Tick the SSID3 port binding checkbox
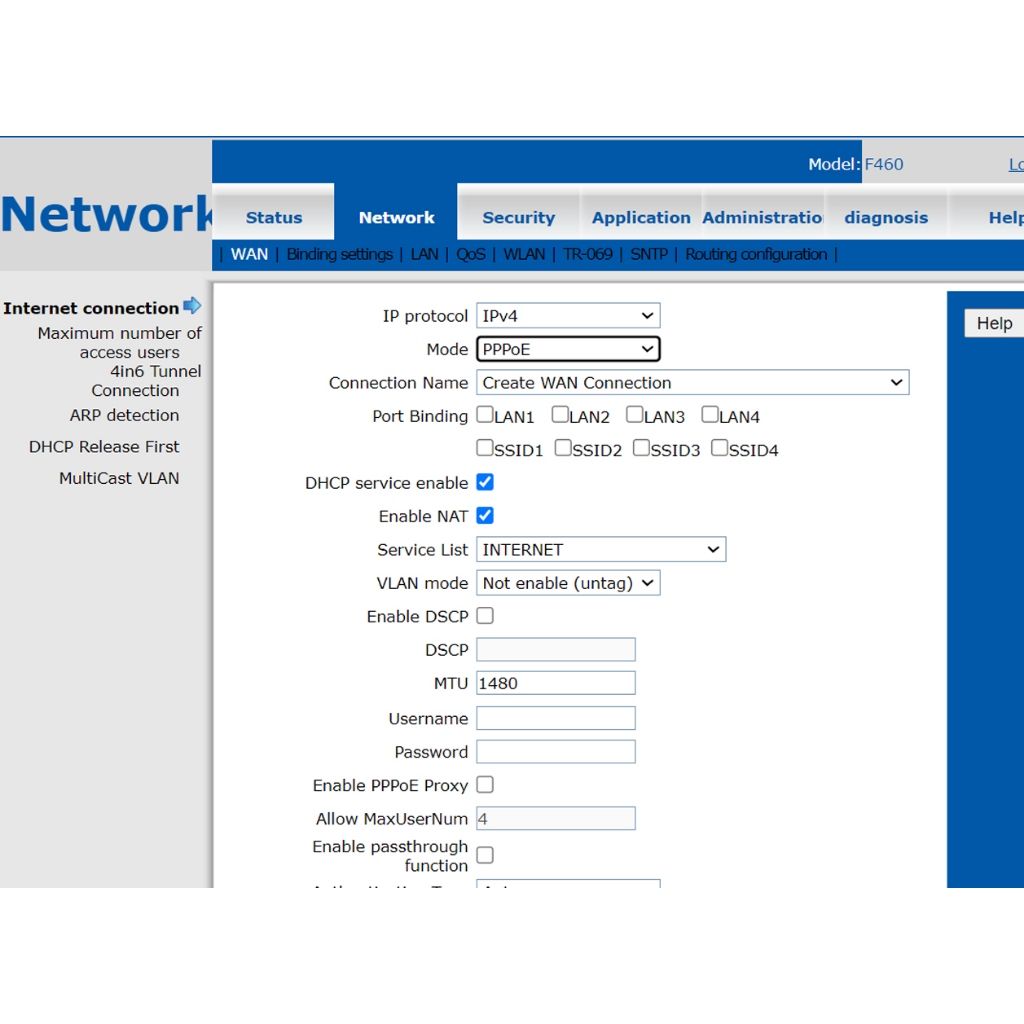This screenshot has width=1024, height=1024. pyautogui.click(x=641, y=448)
